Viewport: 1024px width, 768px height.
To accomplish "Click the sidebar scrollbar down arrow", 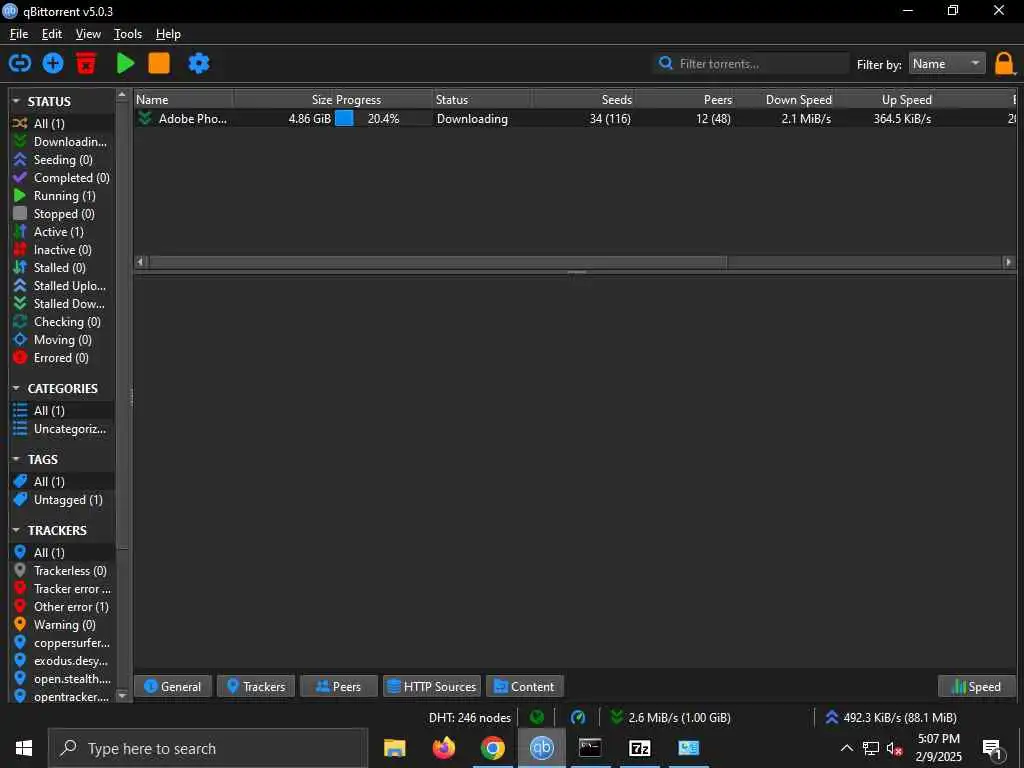I will click(122, 696).
